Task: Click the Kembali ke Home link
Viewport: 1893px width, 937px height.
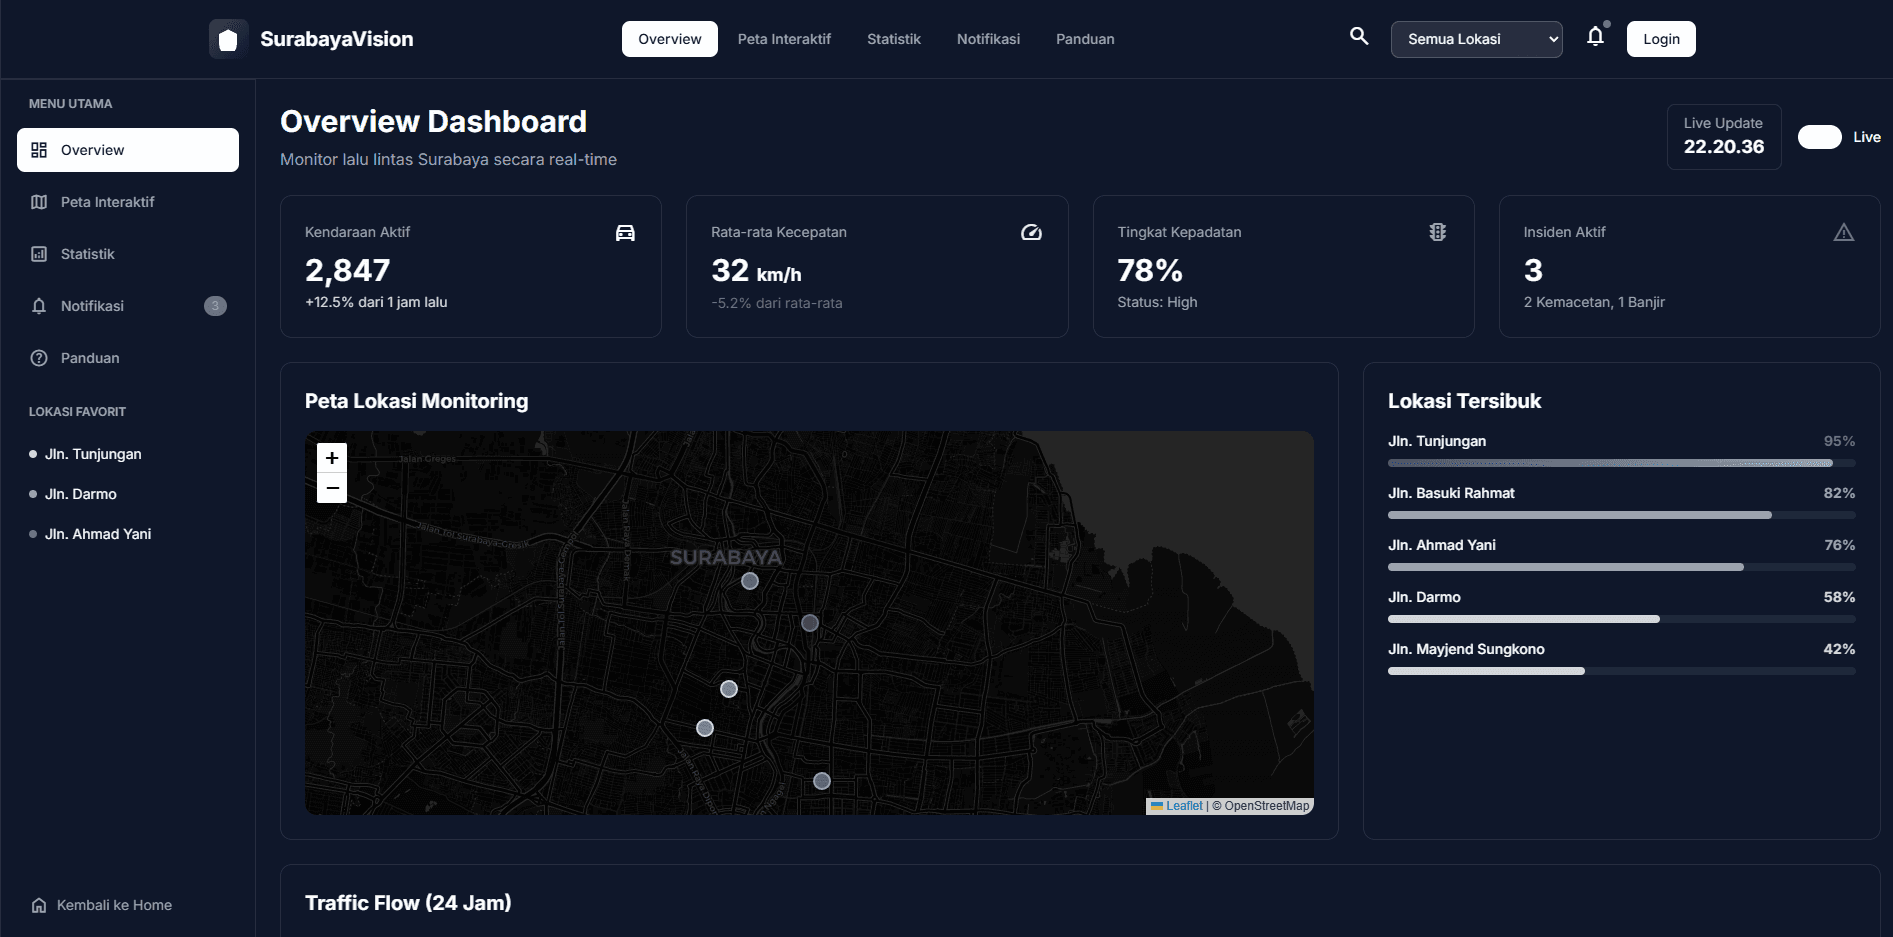Action: point(114,904)
